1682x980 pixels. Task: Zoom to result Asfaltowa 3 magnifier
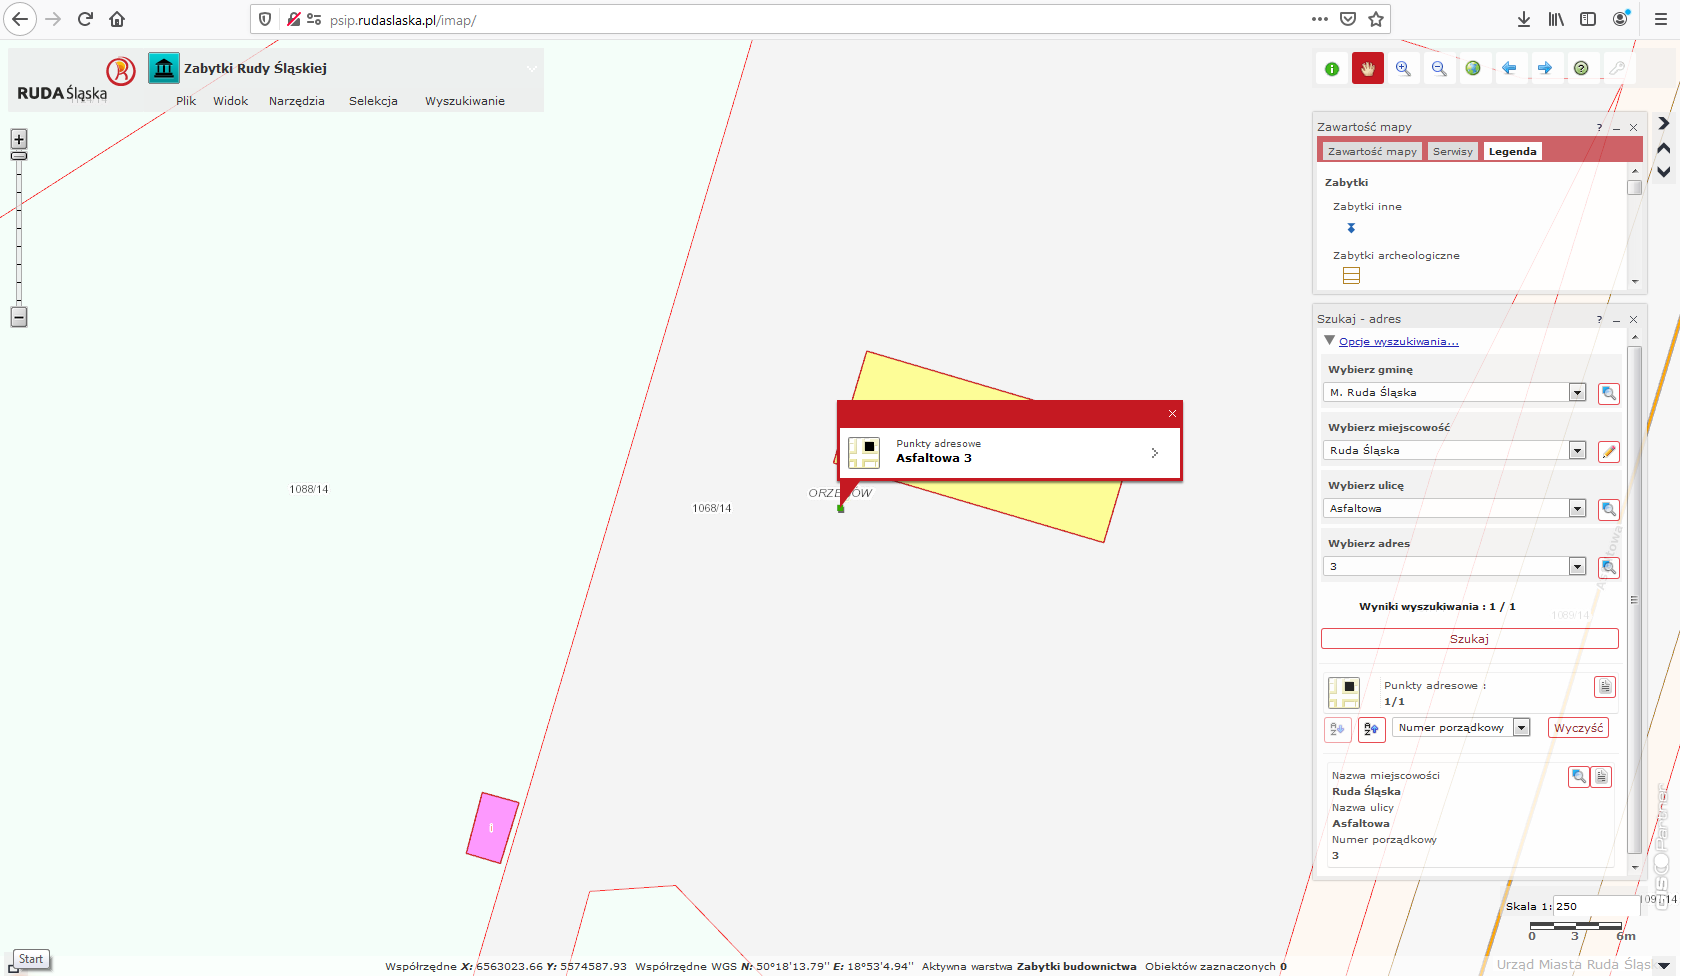(1579, 776)
